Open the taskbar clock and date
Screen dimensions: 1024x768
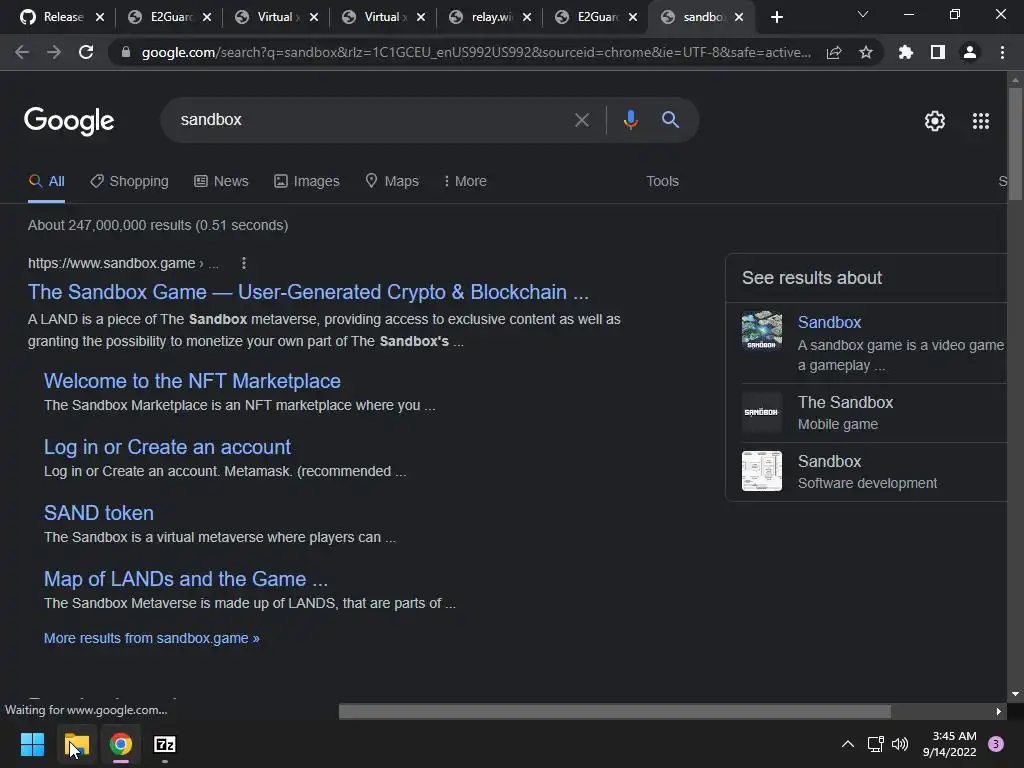point(950,744)
